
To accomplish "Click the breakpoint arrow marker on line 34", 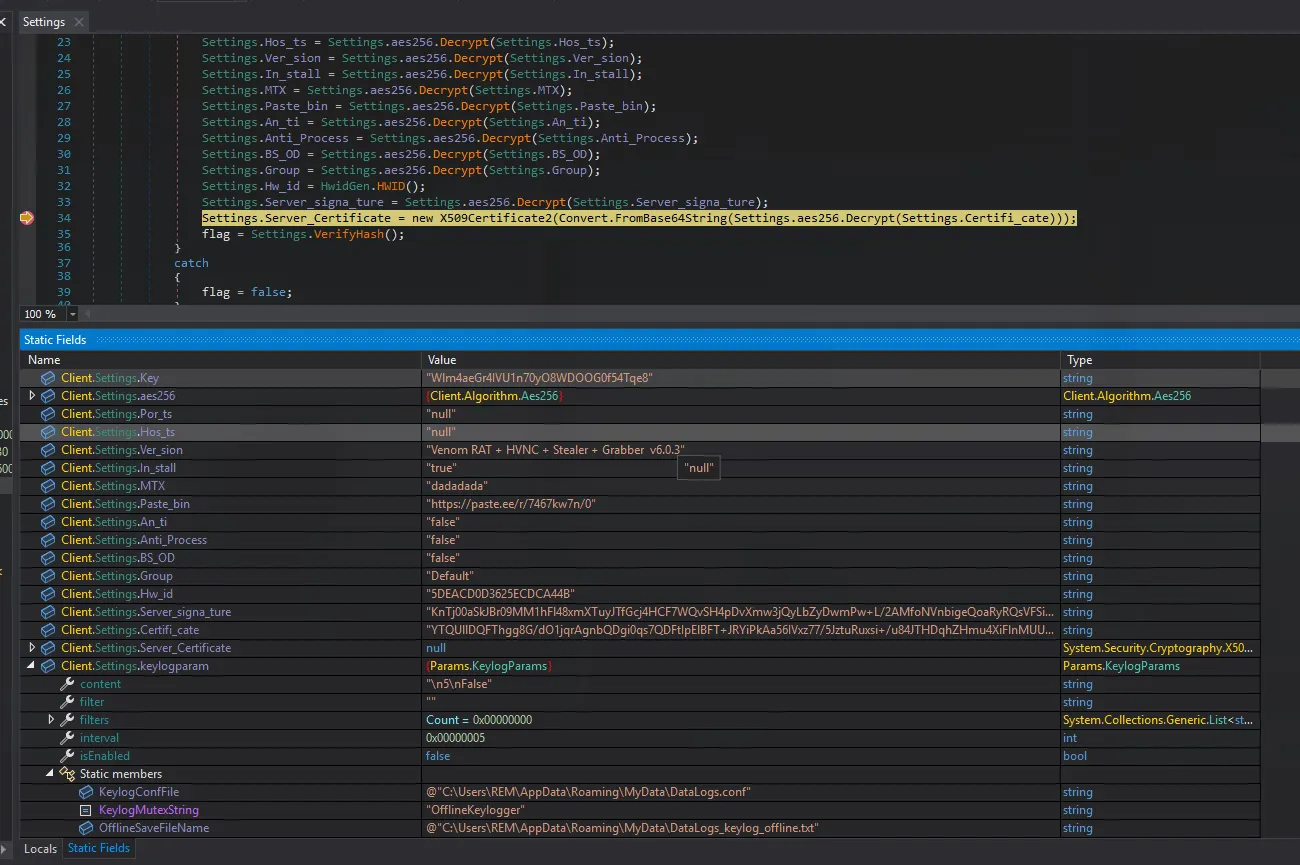I will pyautogui.click(x=27, y=218).
